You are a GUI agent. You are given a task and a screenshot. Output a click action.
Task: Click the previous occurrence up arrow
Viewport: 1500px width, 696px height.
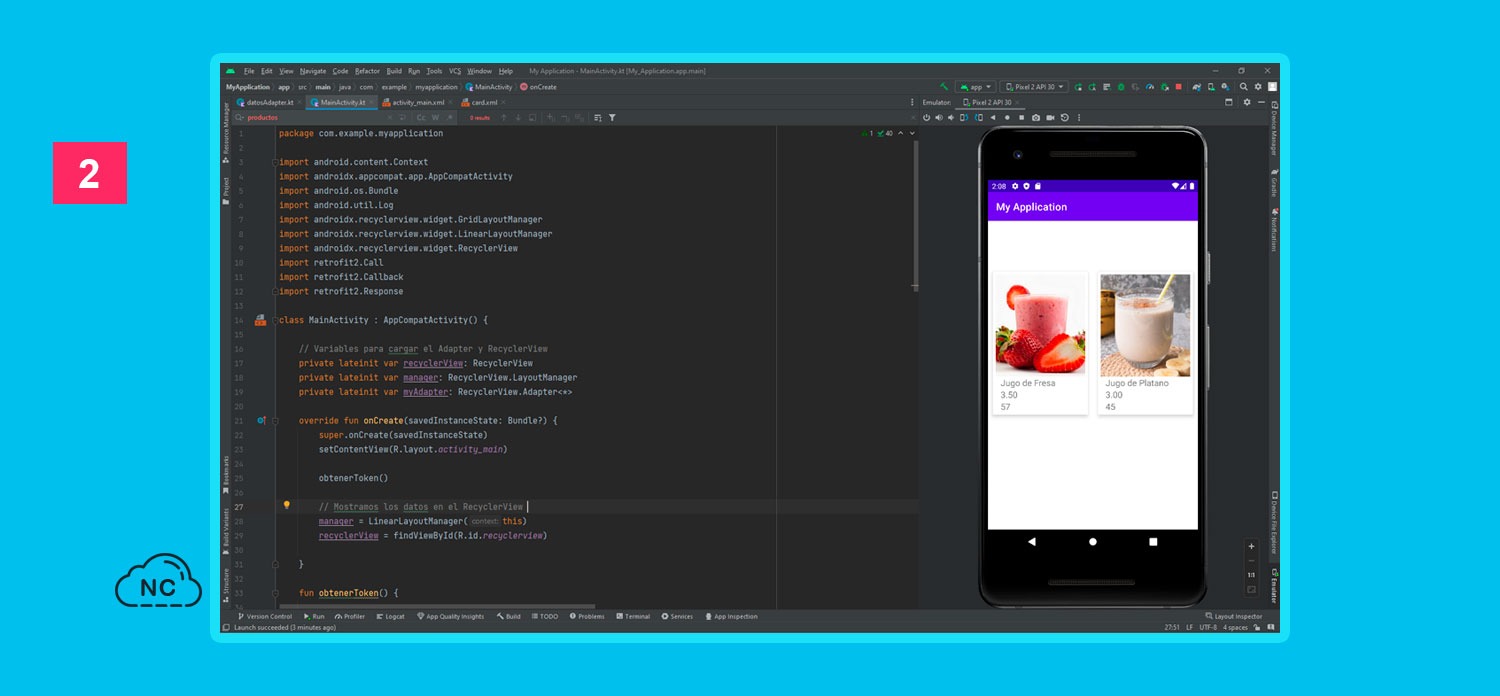[x=504, y=118]
